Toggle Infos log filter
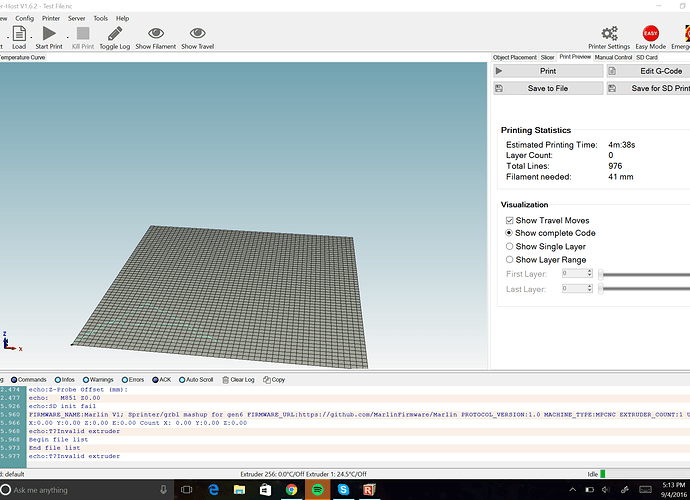This screenshot has height=500, width=690. (x=65, y=380)
